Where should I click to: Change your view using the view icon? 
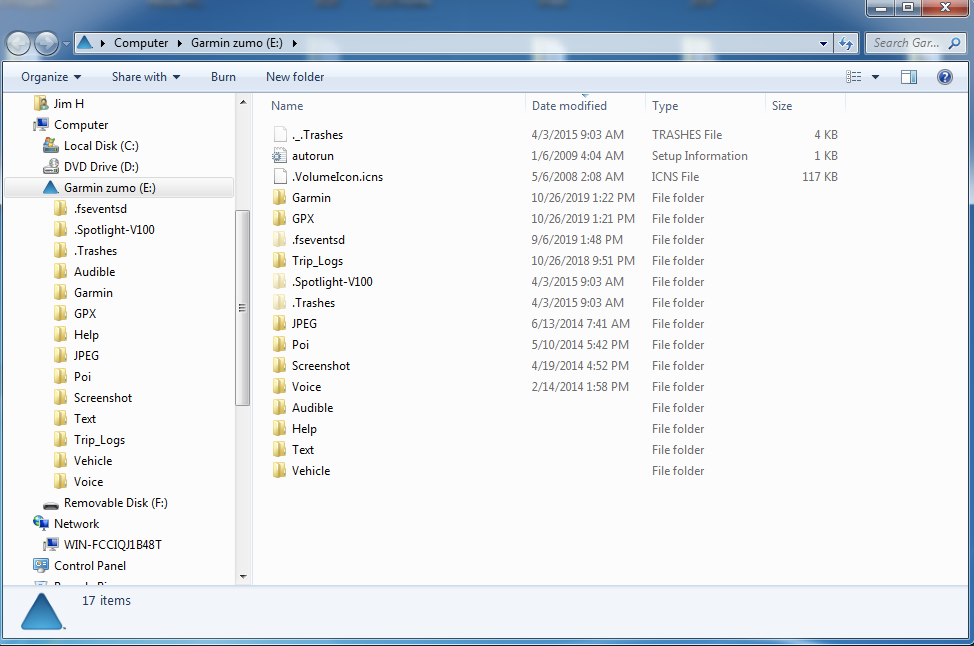(x=853, y=77)
